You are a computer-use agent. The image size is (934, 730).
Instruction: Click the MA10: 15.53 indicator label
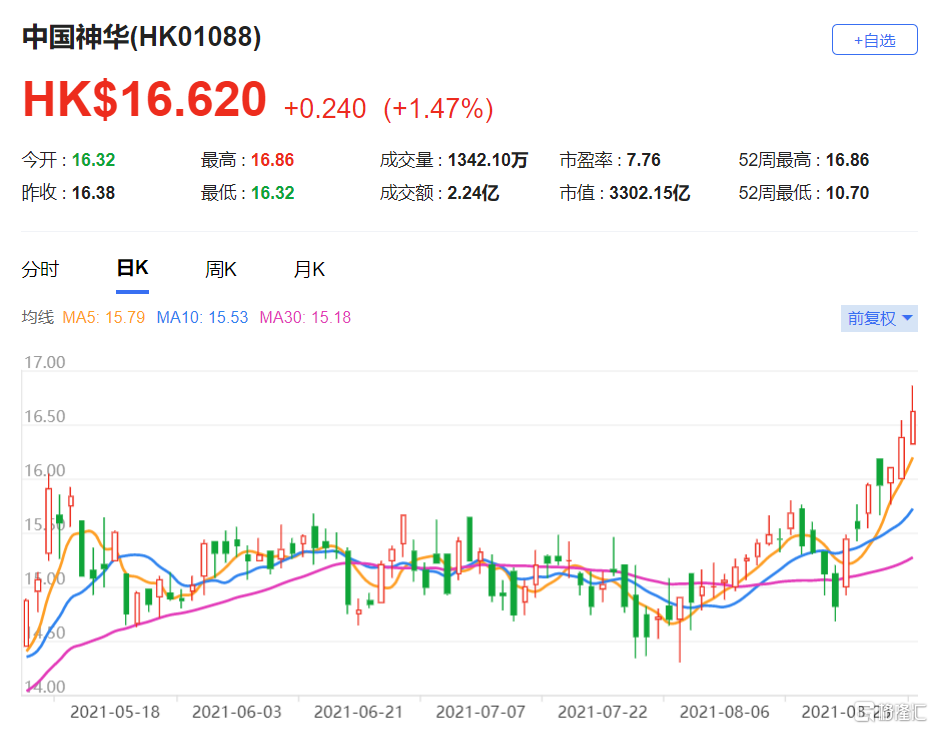coord(203,317)
